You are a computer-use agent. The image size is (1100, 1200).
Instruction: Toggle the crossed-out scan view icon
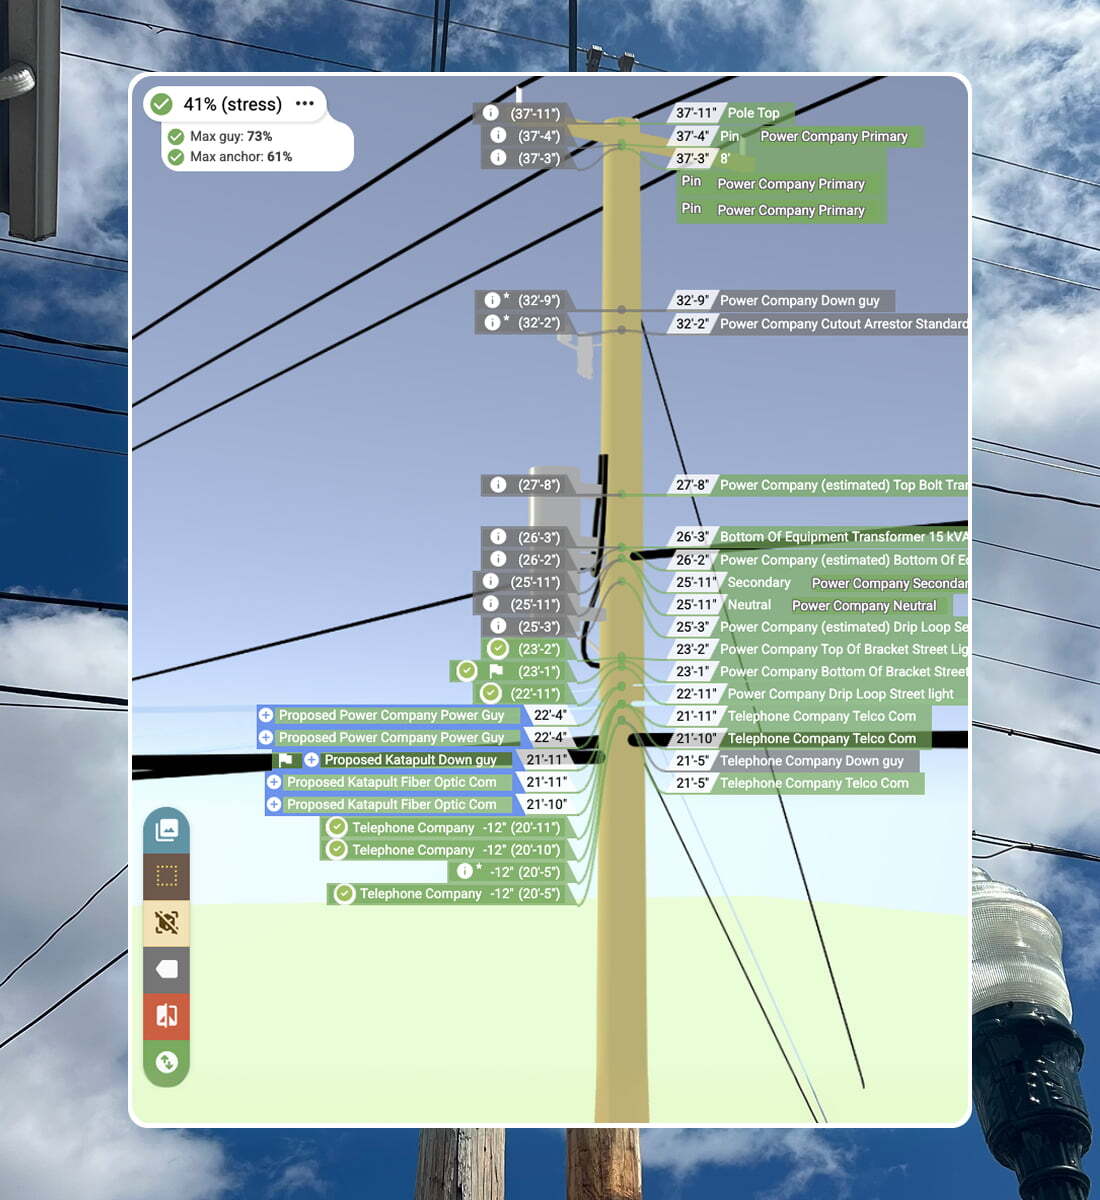point(166,922)
